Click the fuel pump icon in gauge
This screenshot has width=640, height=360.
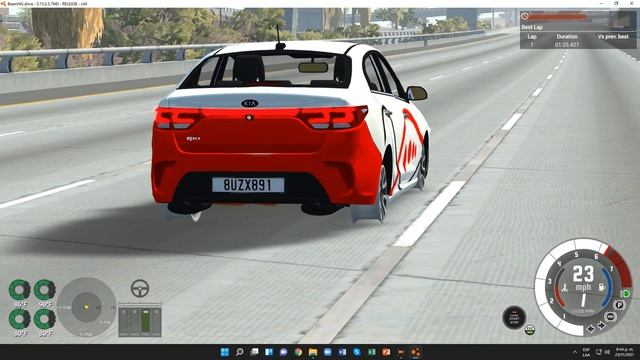pos(602,287)
